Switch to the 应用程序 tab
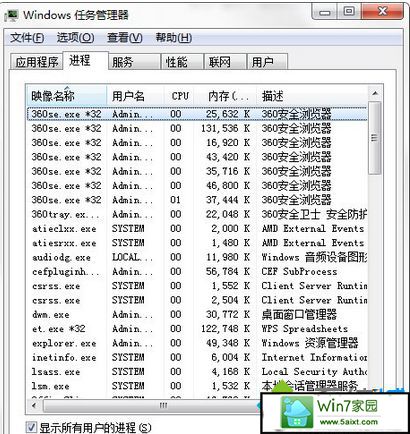Screen dimensions: 410x434 [x=37, y=62]
